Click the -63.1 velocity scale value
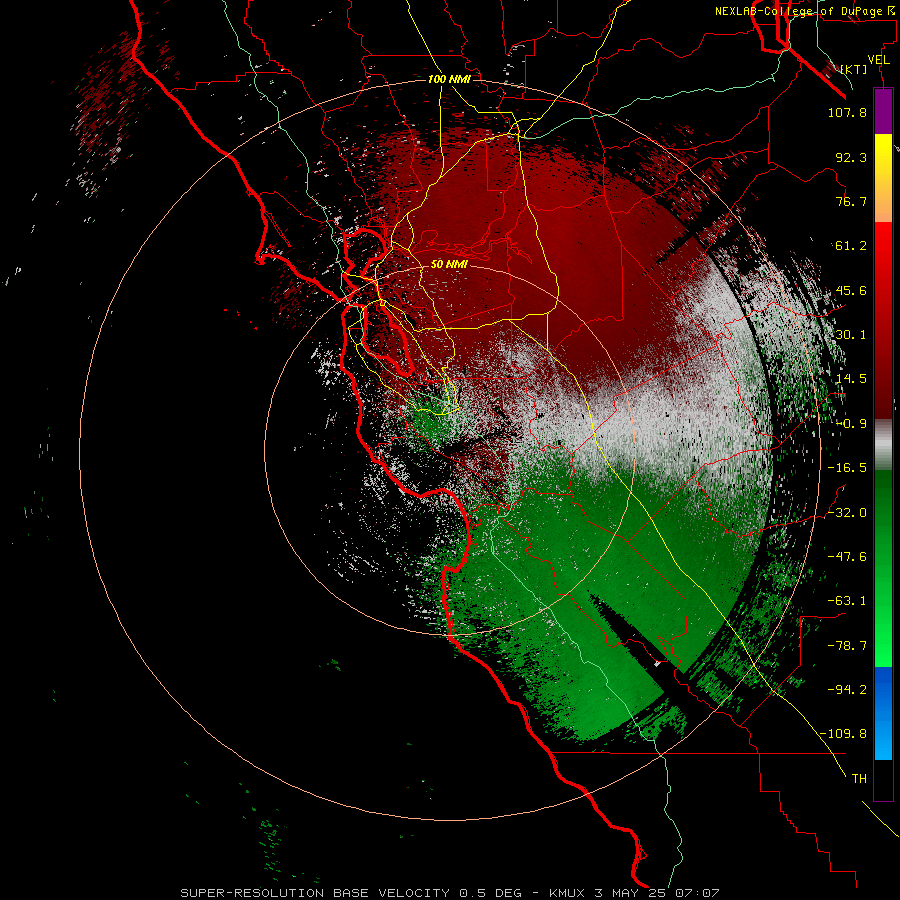This screenshot has width=900, height=900. coord(847,601)
